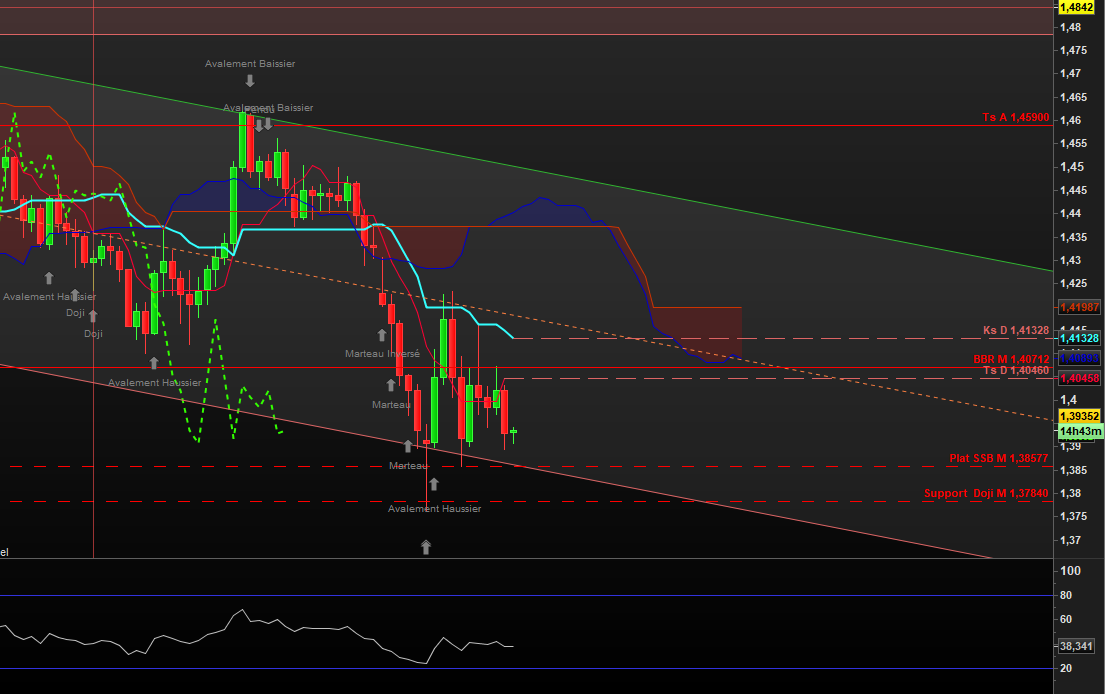
Task: Click the green 14h43m countdown tag
Action: [x=1080, y=431]
